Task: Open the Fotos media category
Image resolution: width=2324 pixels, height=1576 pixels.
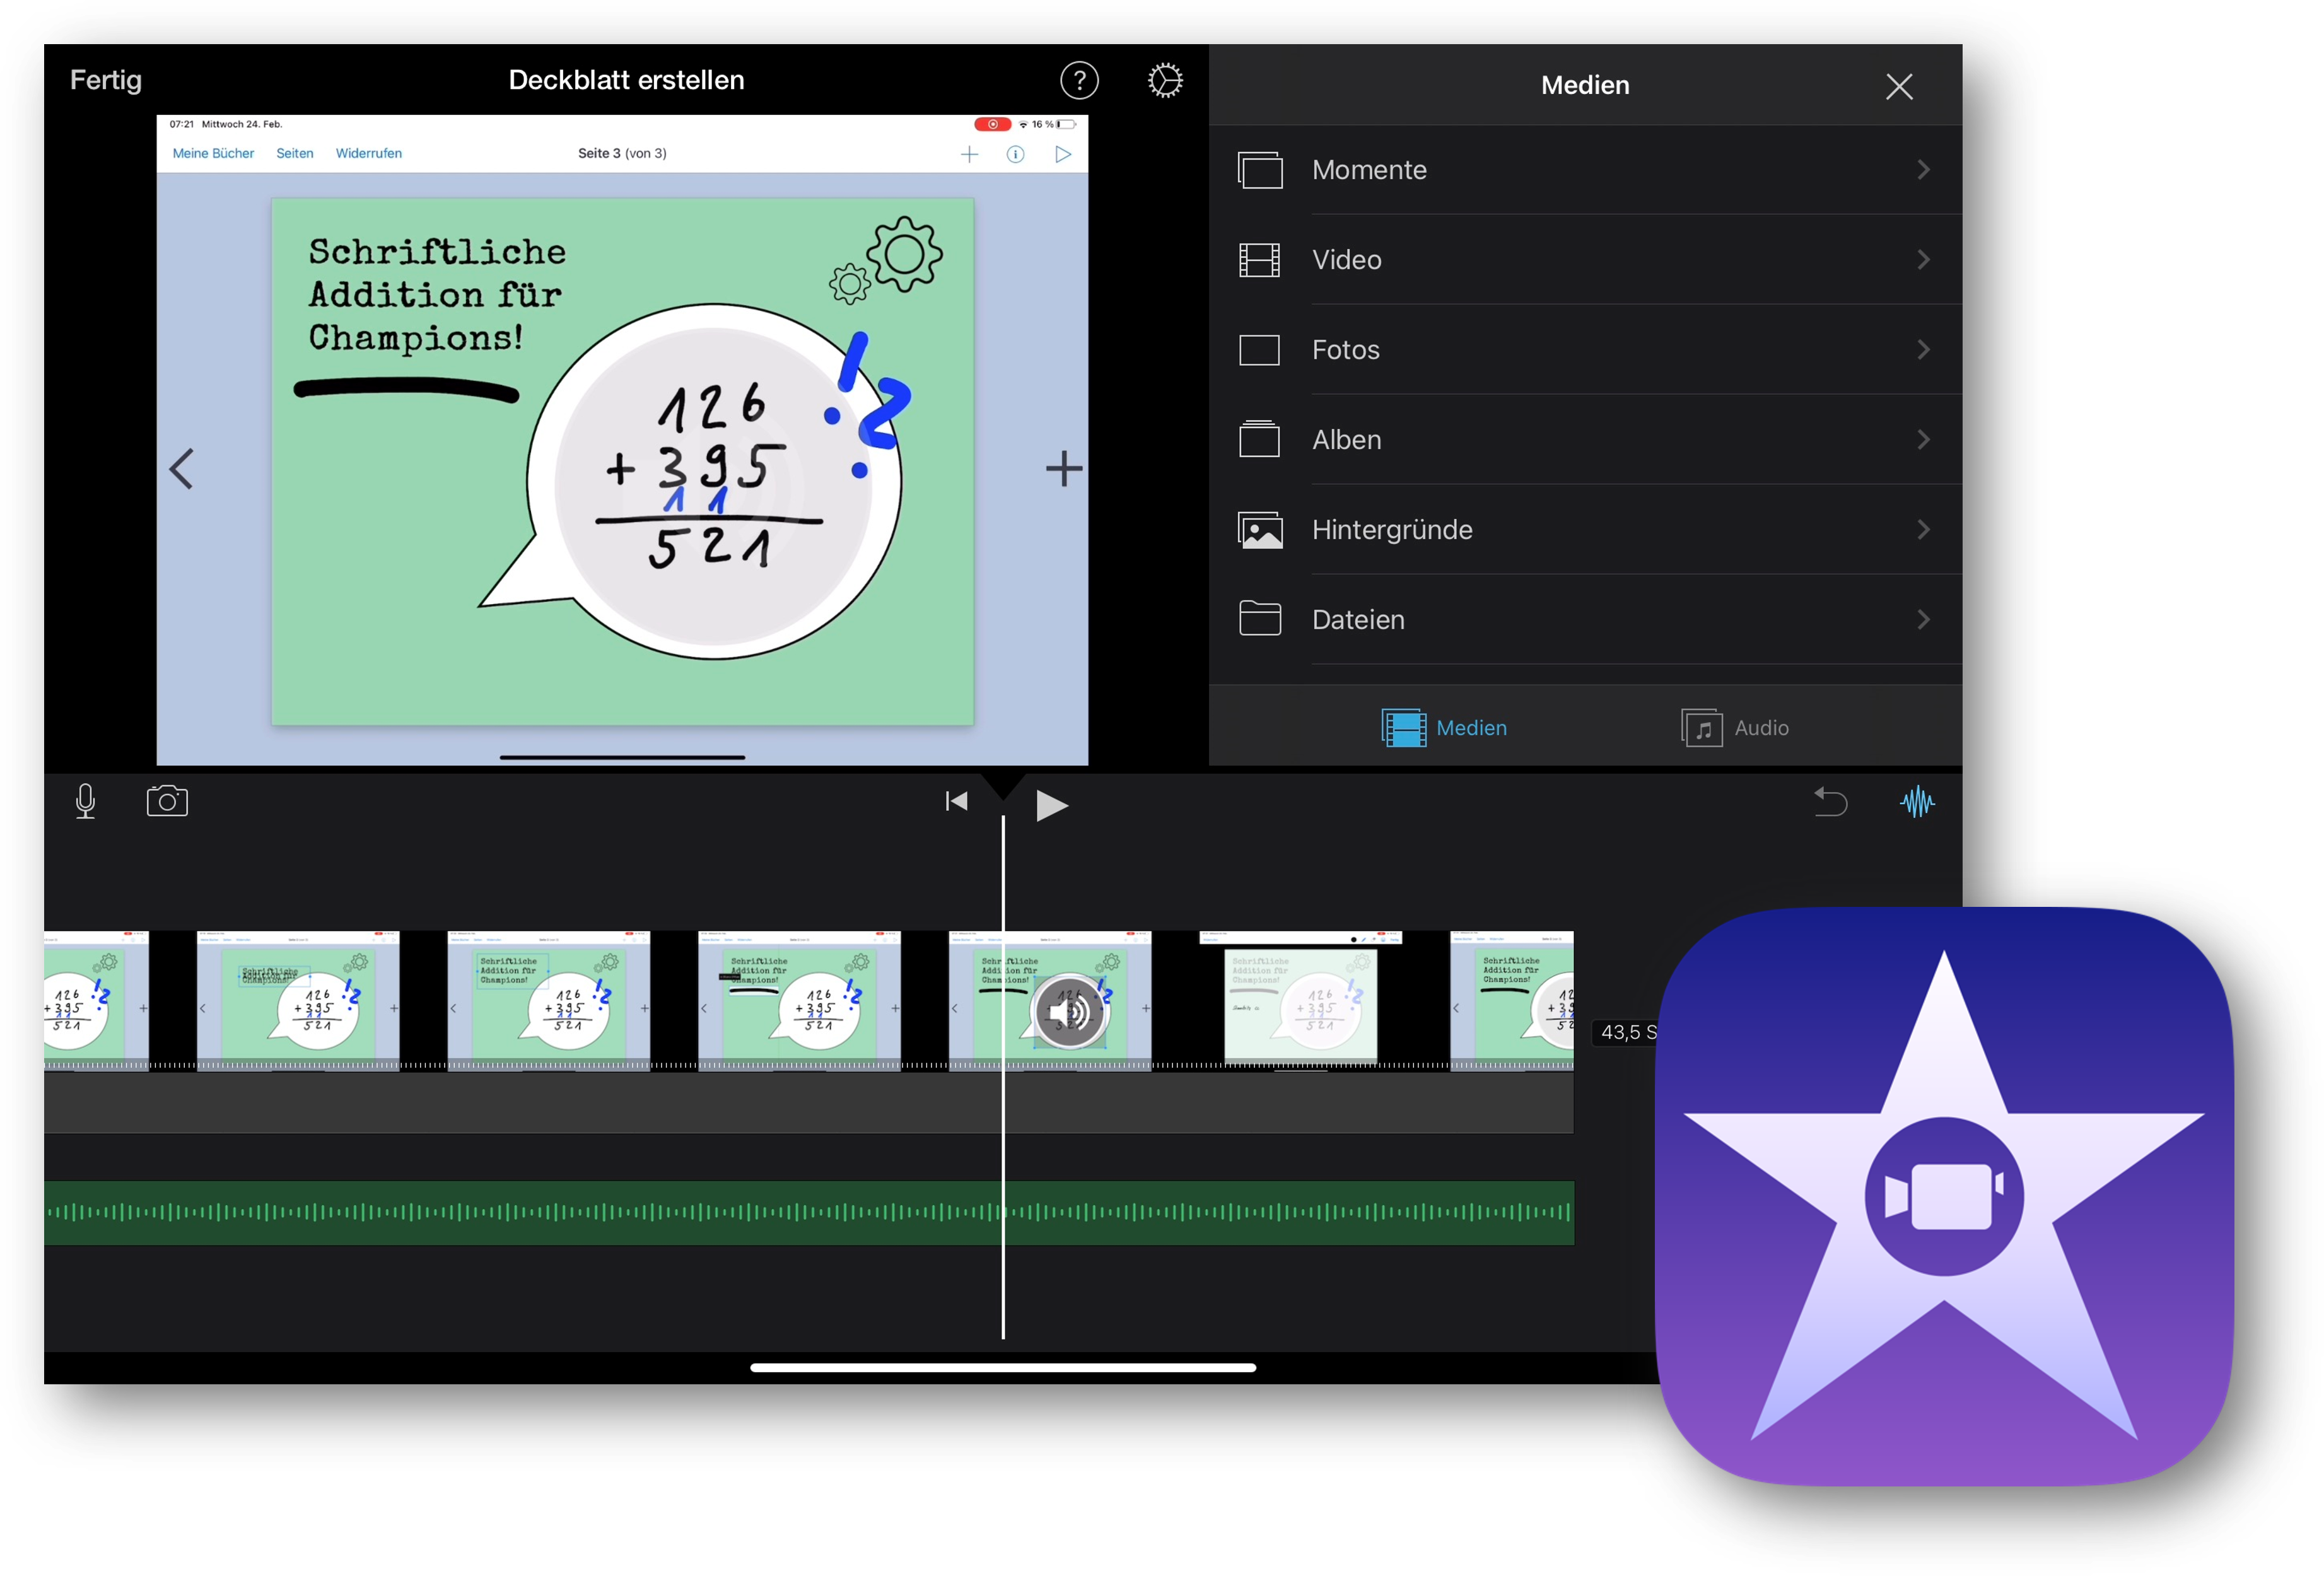Action: click(x=1585, y=350)
